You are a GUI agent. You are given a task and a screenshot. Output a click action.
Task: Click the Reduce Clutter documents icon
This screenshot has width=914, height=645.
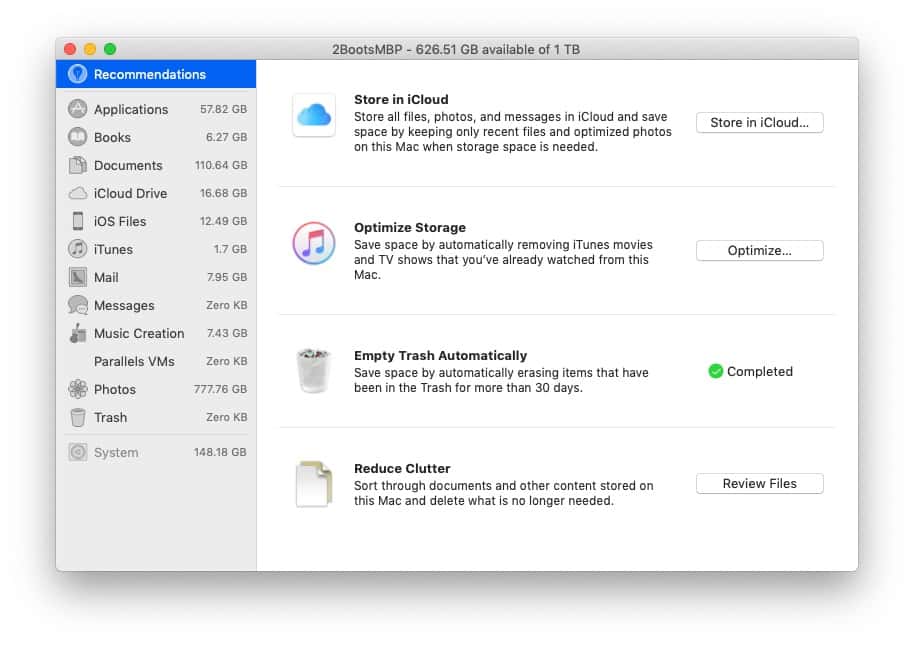[314, 484]
